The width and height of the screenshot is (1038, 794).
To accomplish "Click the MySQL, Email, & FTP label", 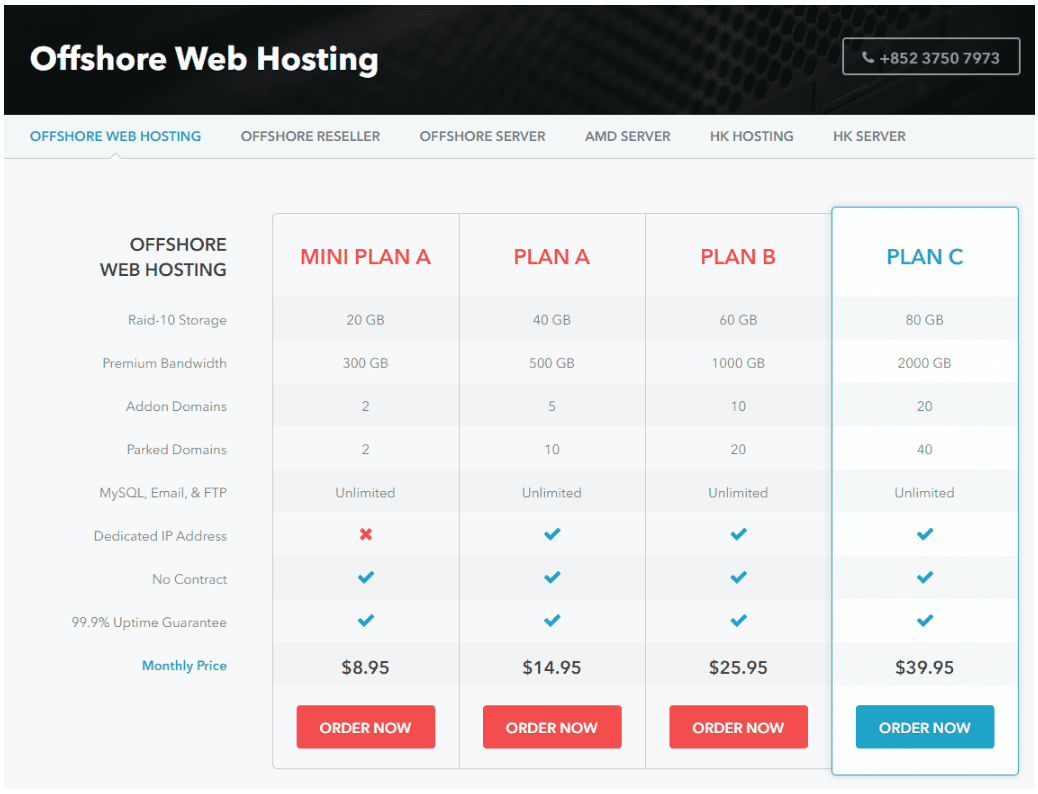I will (163, 493).
